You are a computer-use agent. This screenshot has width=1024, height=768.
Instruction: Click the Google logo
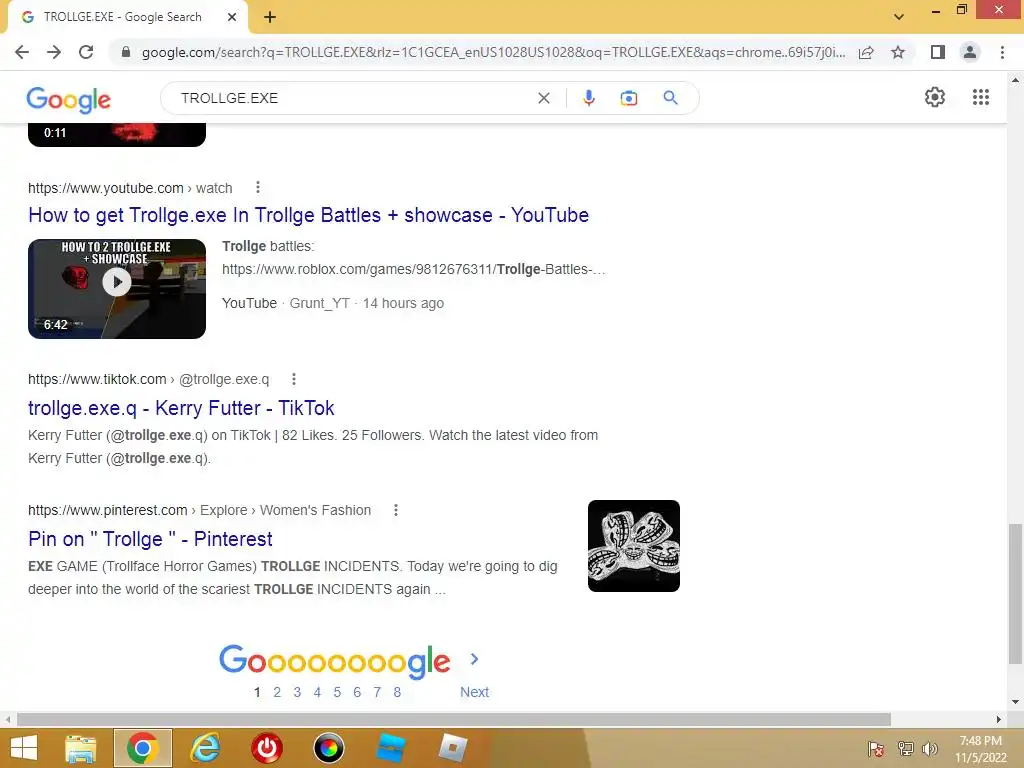tap(69, 99)
